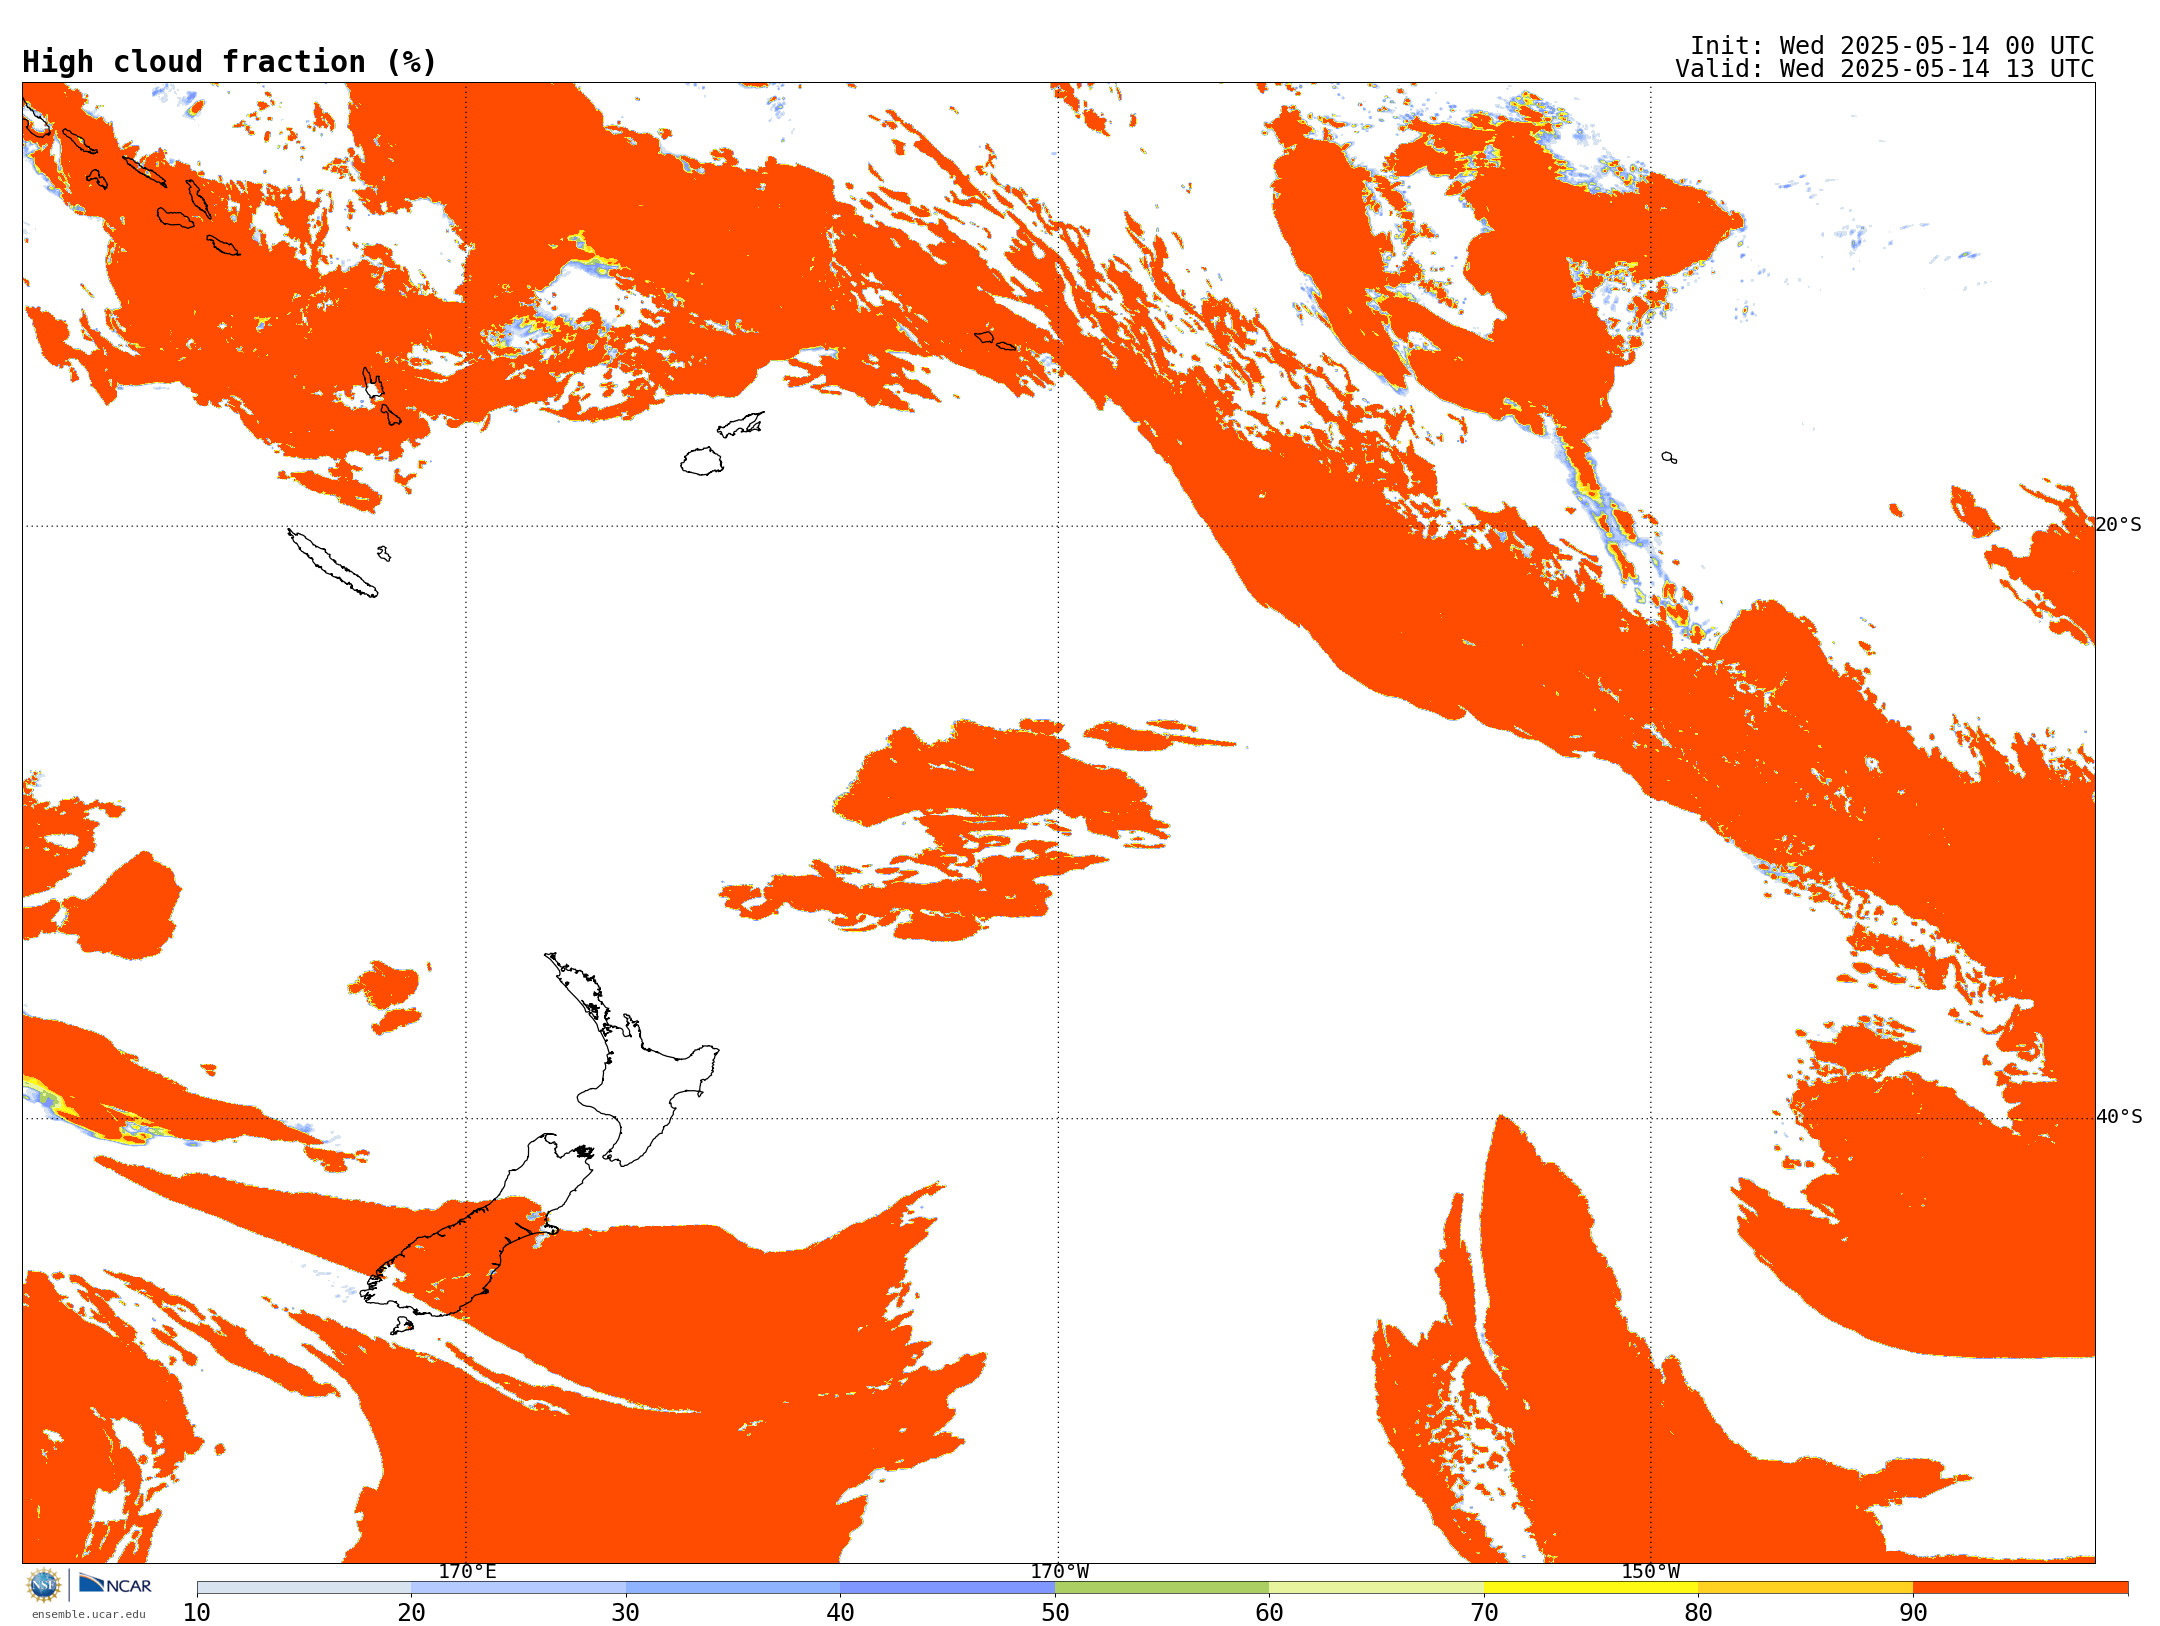Click the 20°S latitude label

pyautogui.click(x=2119, y=525)
